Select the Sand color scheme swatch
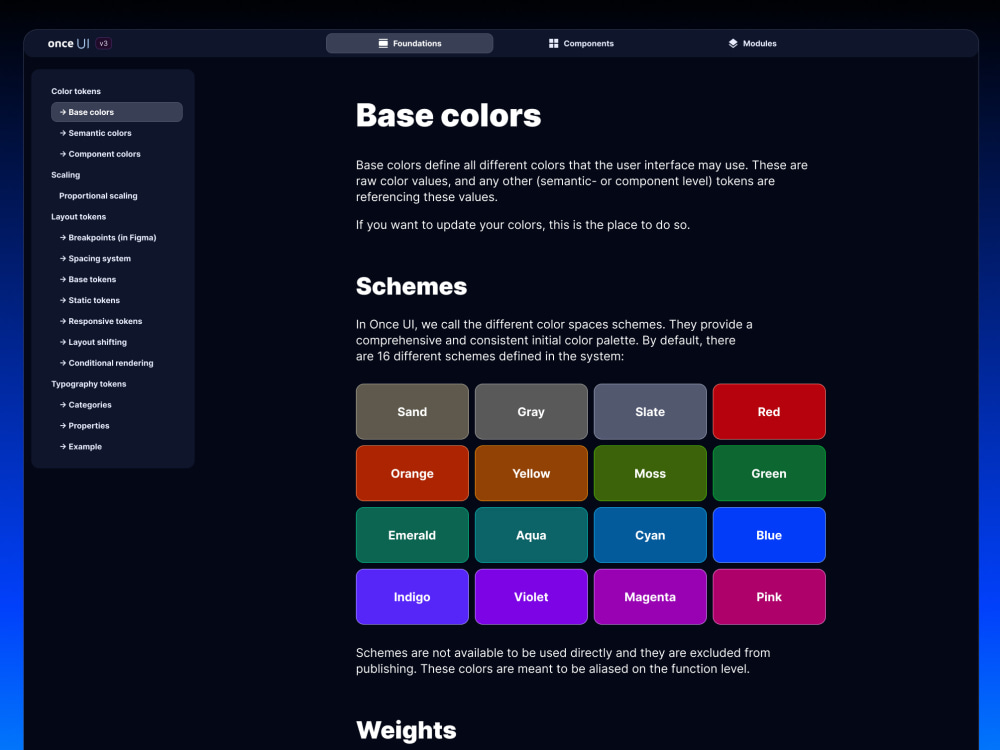Viewport: 1000px width, 750px height. [412, 411]
